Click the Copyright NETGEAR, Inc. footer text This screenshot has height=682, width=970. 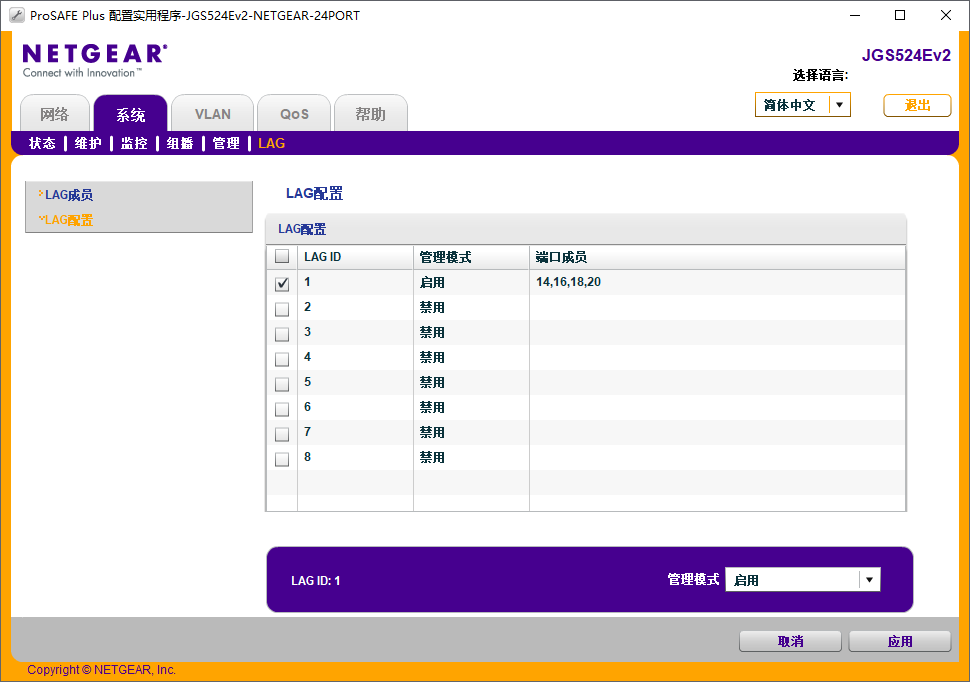[x=101, y=670]
